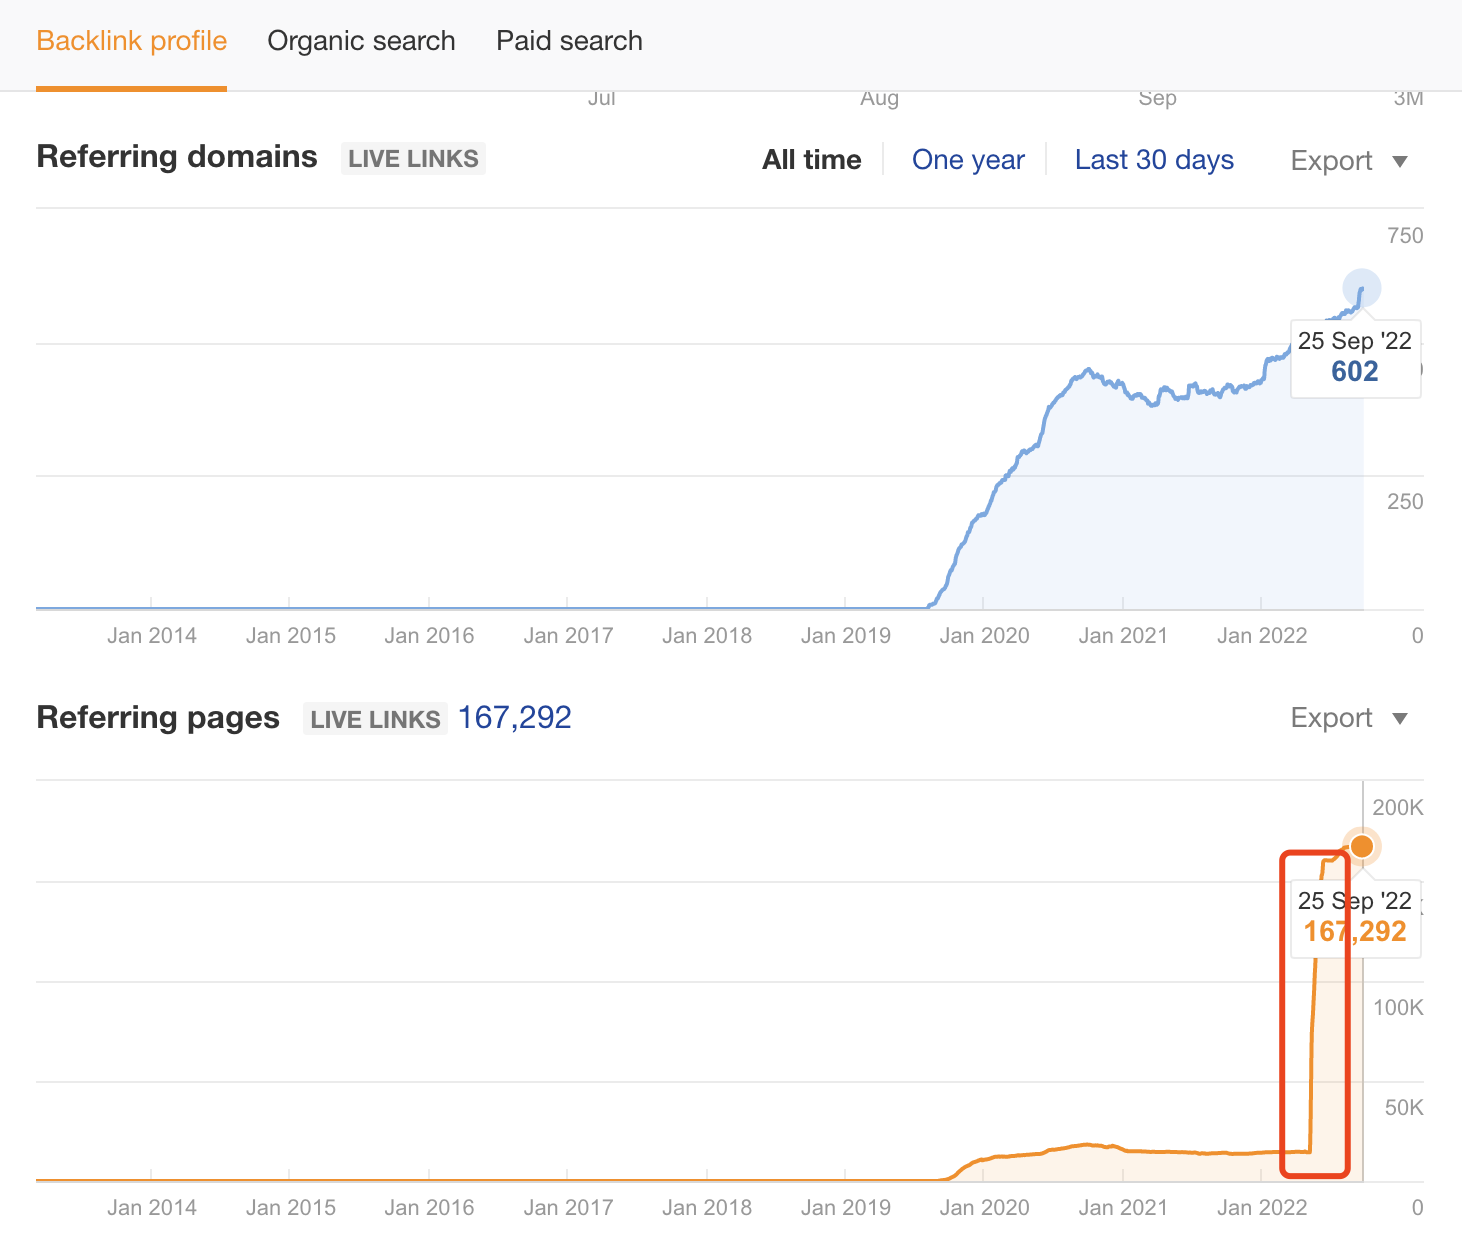This screenshot has height=1252, width=1462.
Task: Click LIVE LINKS badge beside Referring pages
Action: (375, 719)
